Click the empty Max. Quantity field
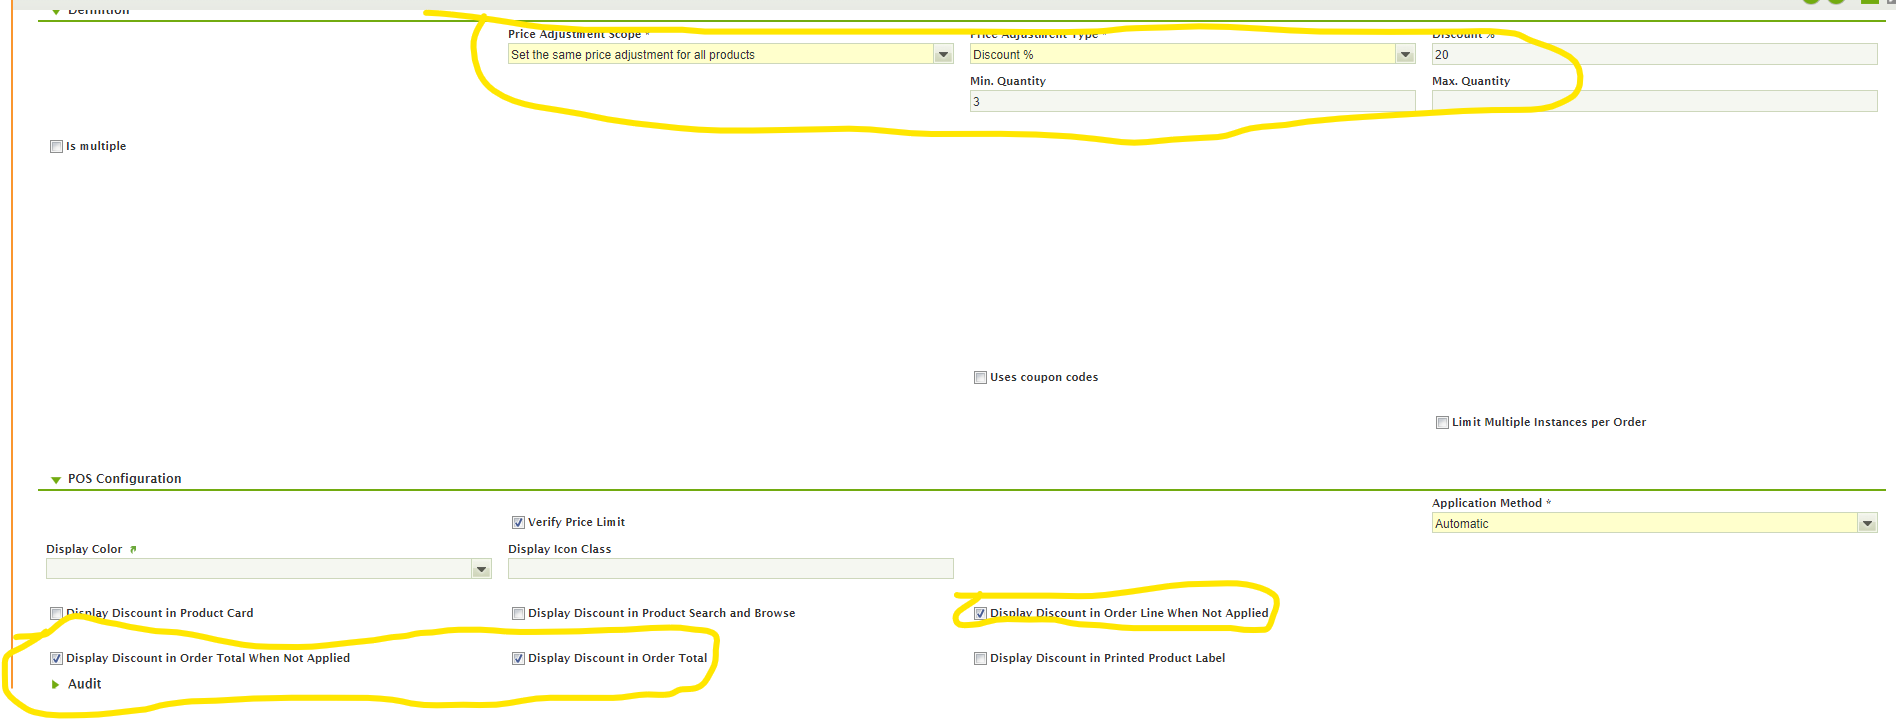 coord(1653,102)
